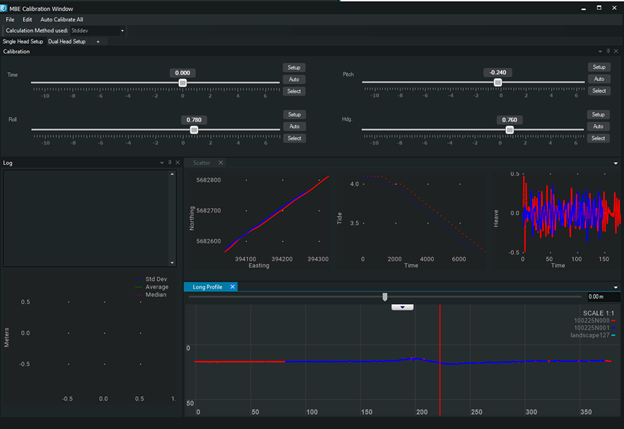The width and height of the screenshot is (624, 429).
Task: Click Auto button for Pitch
Action: (x=599, y=79)
